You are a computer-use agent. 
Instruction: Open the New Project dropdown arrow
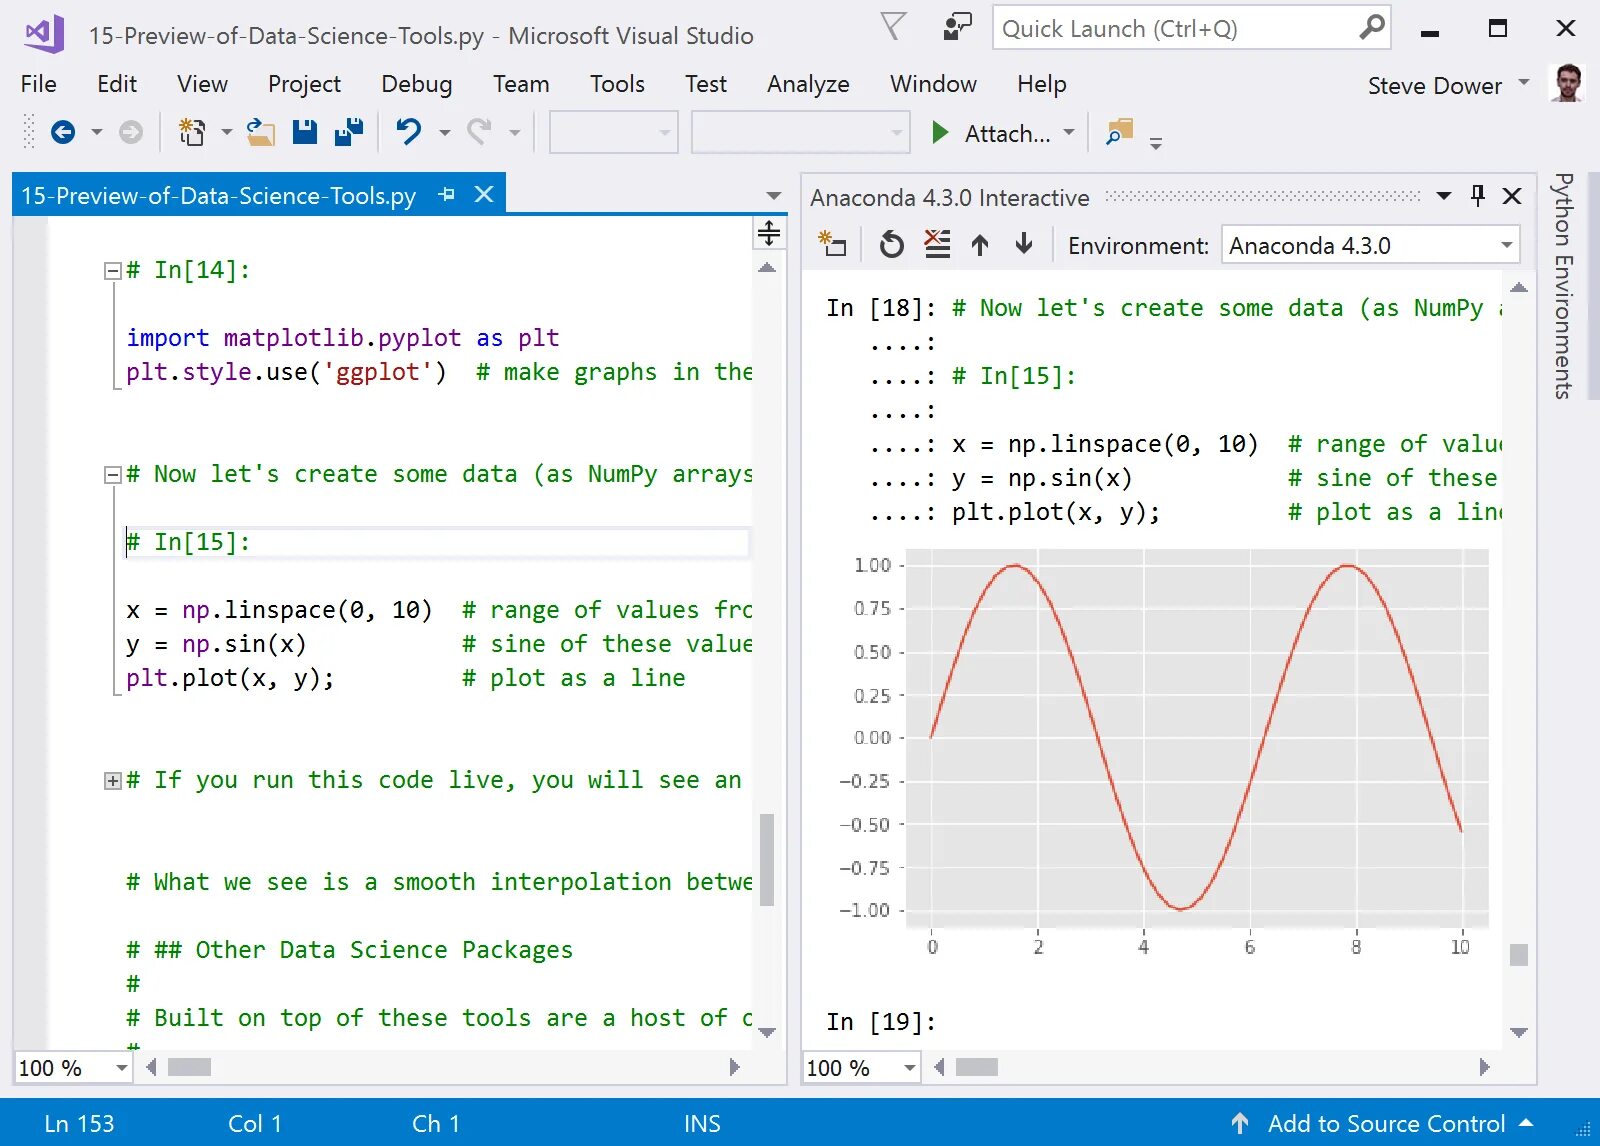(x=226, y=132)
